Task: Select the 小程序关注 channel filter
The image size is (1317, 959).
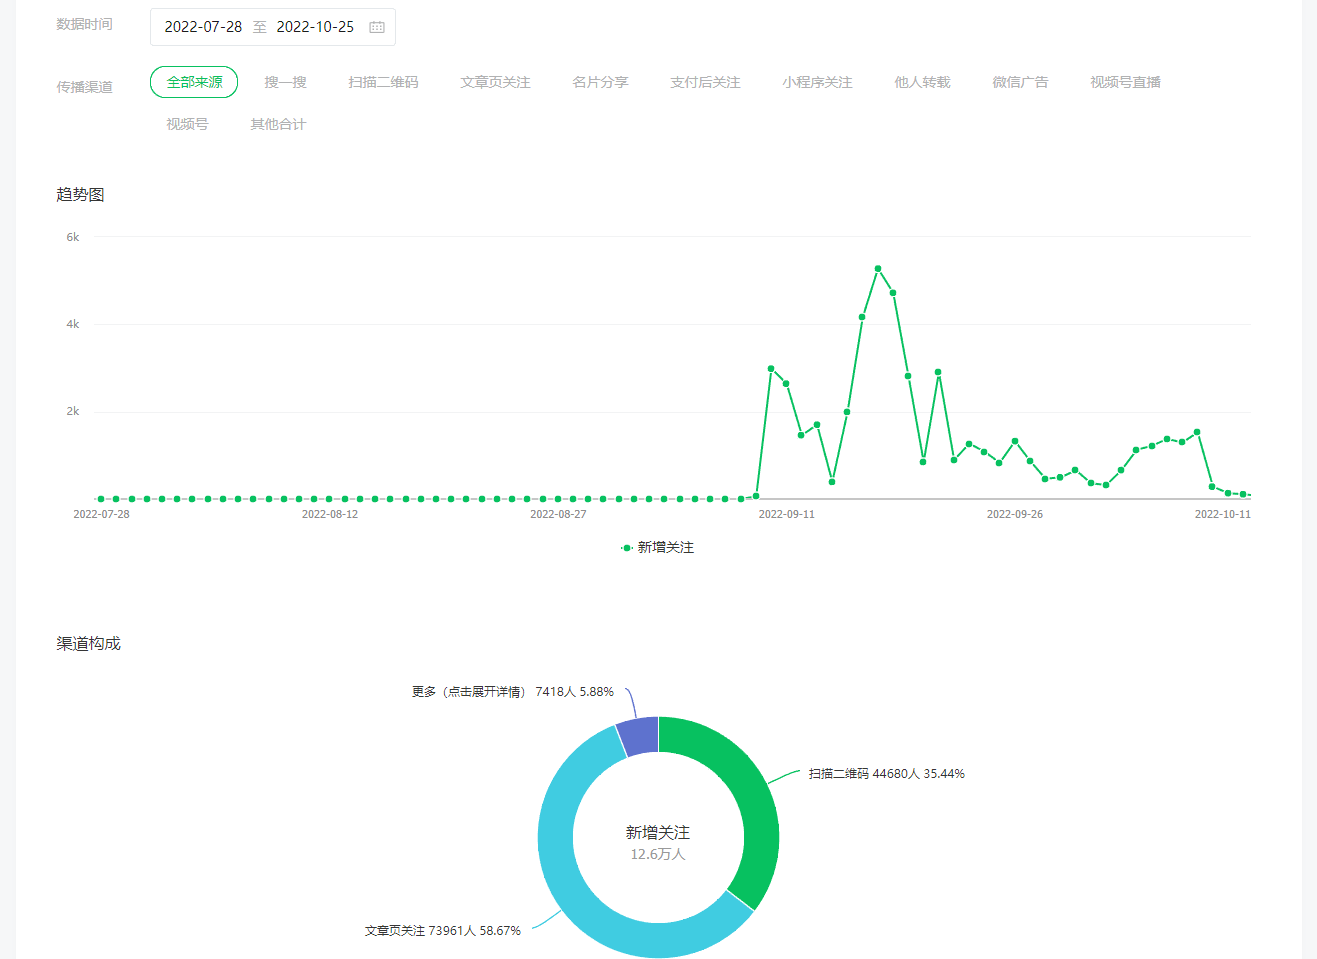Action: (x=817, y=82)
